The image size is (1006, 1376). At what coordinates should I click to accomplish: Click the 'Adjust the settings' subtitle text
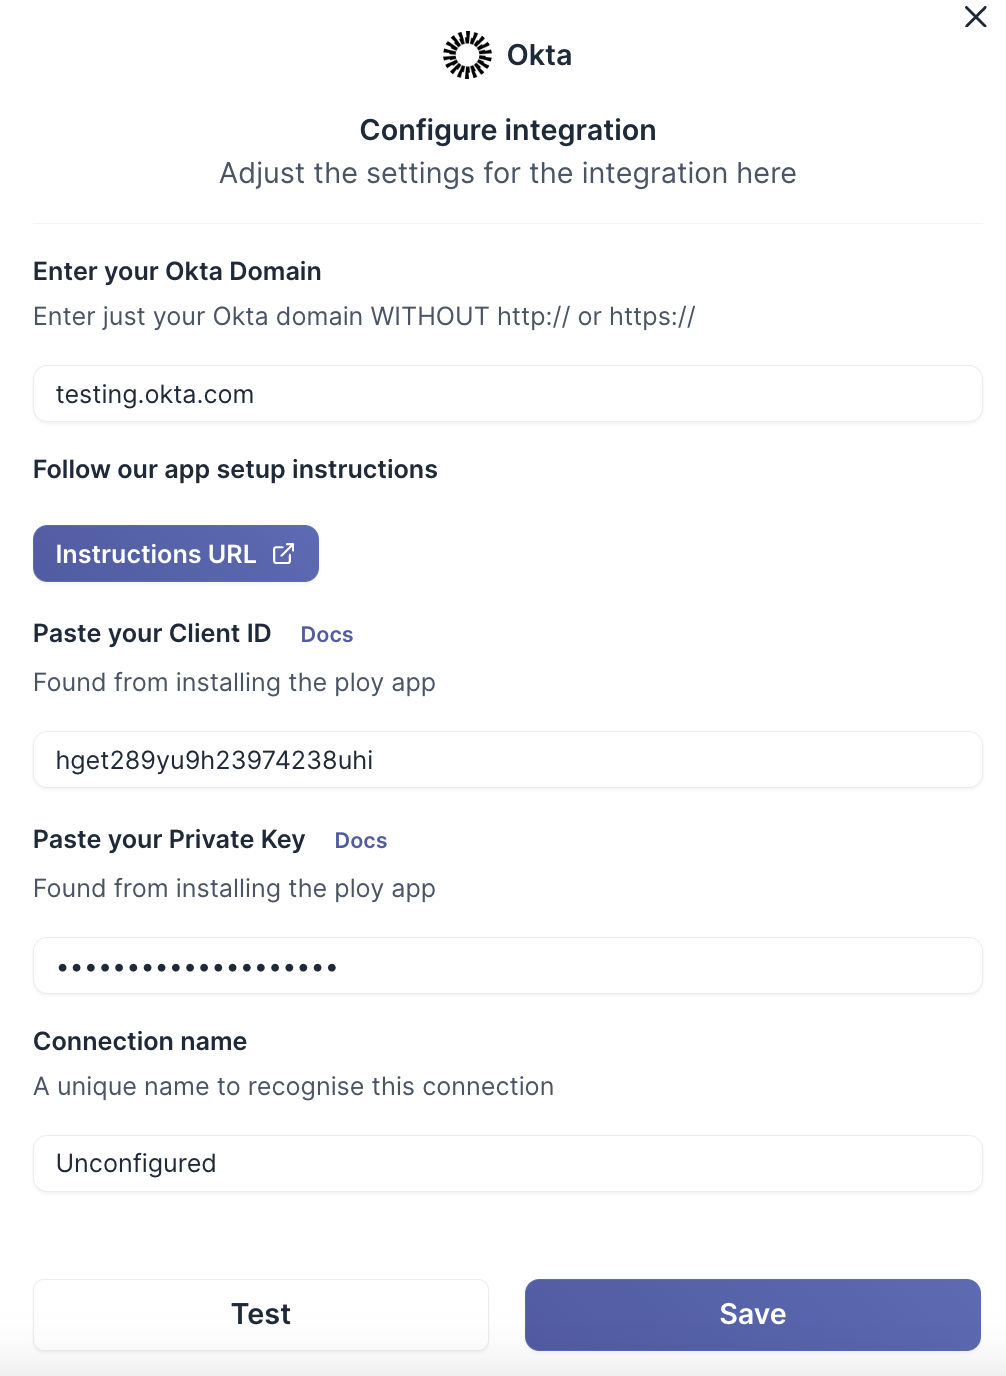tap(508, 174)
